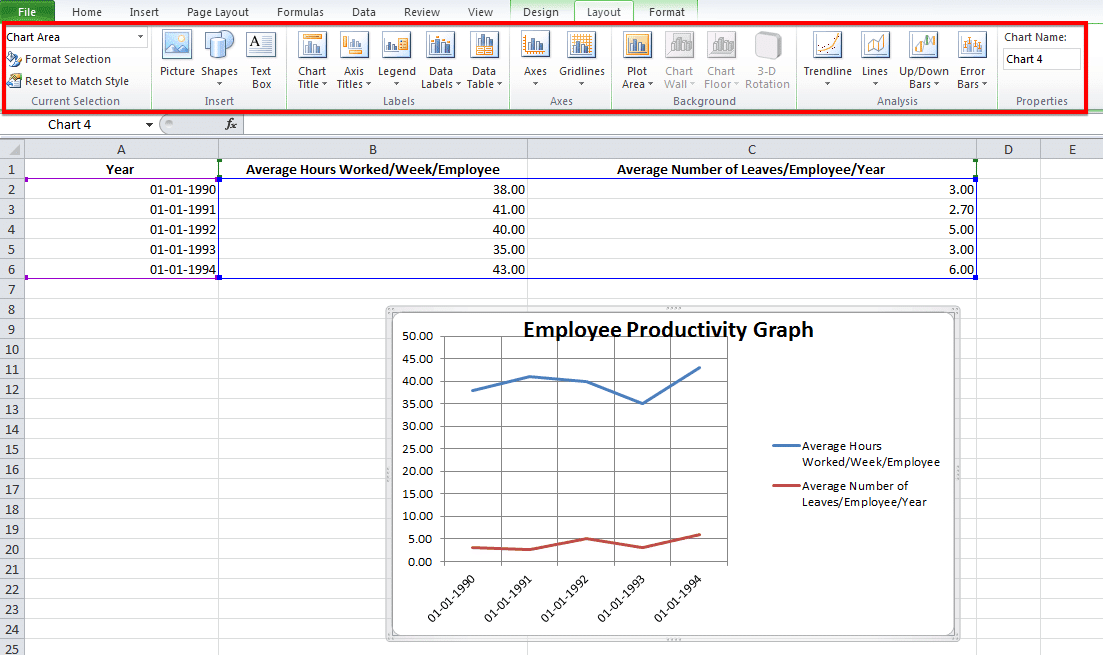Click the Select All corner button
This screenshot has height=655, width=1103.
12,149
